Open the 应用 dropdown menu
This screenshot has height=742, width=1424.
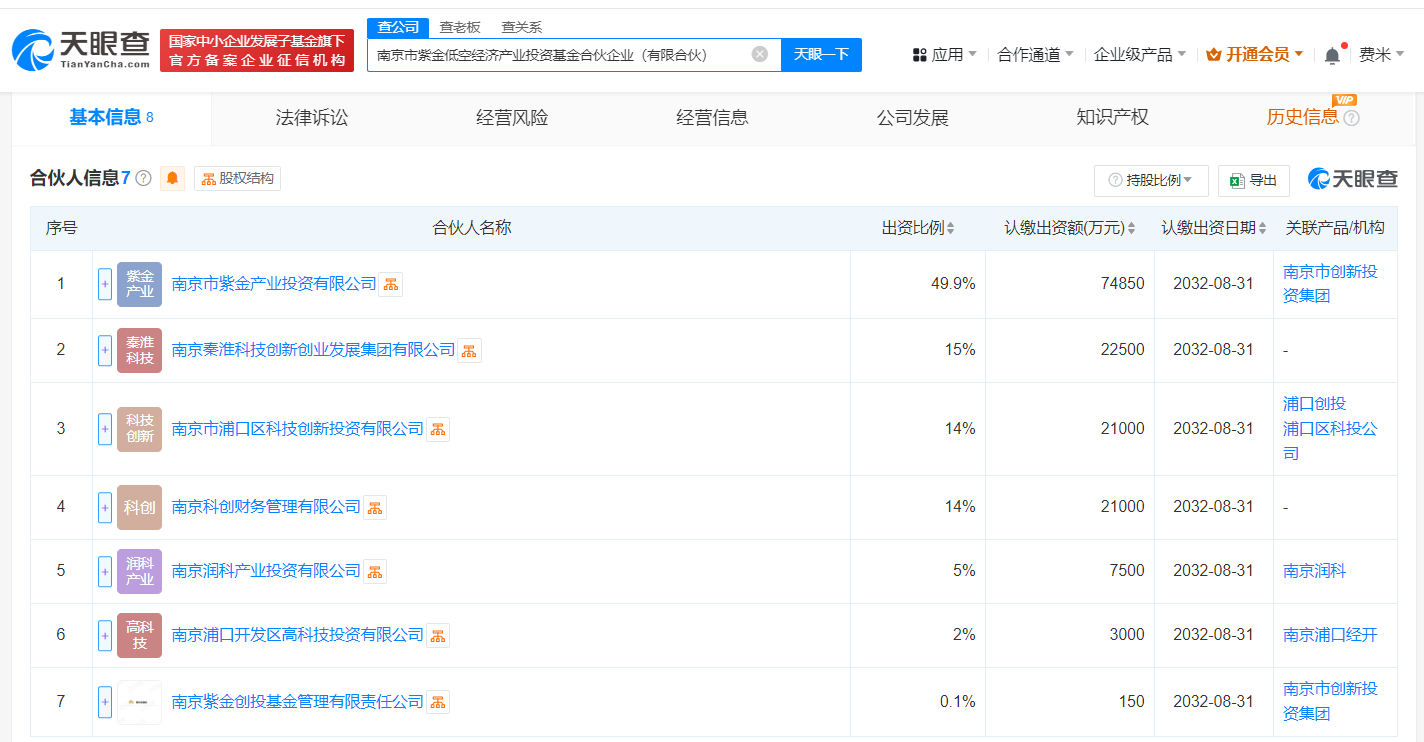944,55
